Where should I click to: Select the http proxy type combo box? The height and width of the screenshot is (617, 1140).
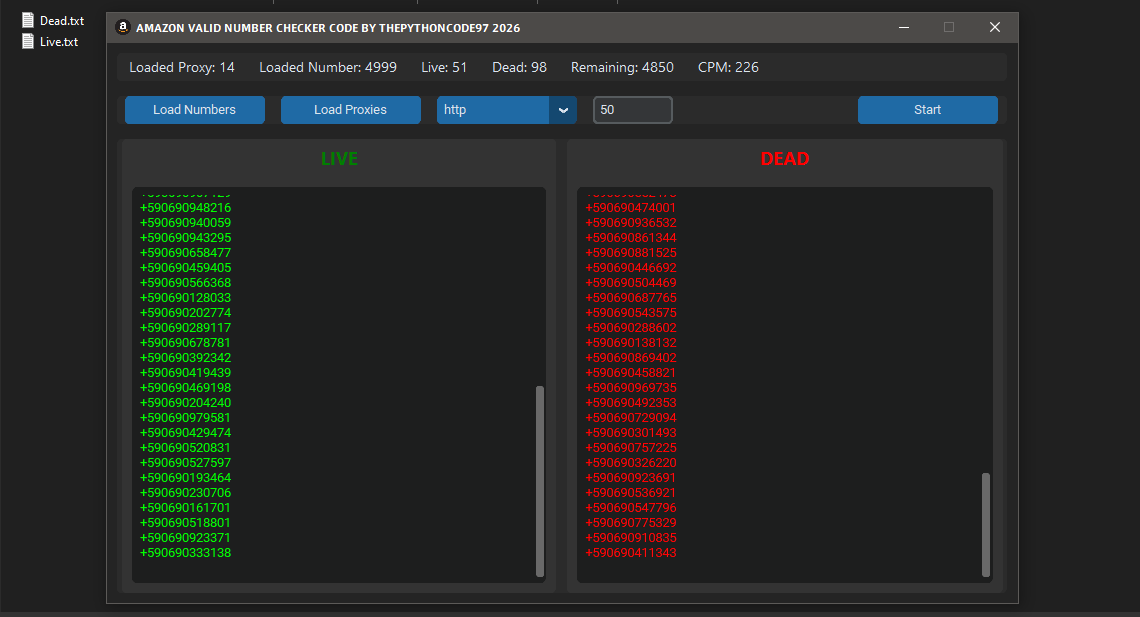coord(507,110)
